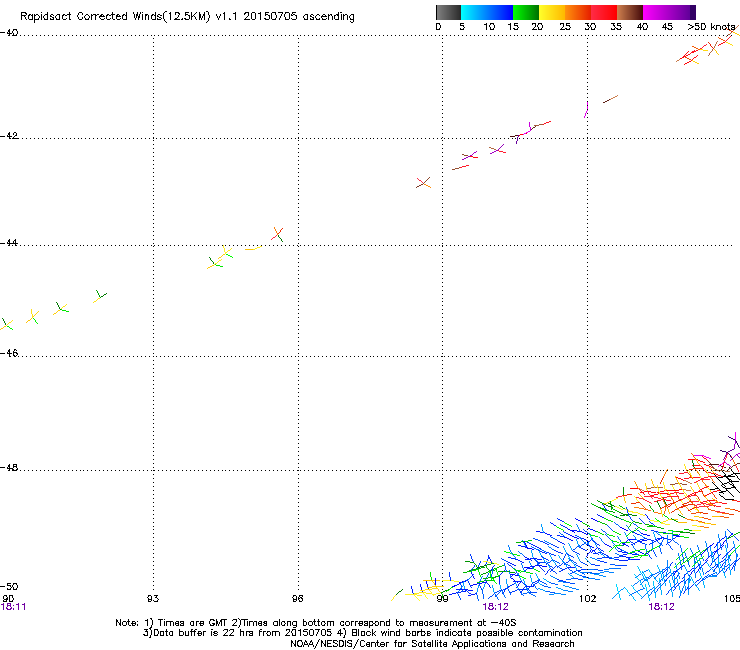Screen dimensions: 740x650
Task: Click the '18:12' time label right of 102
Action: click(x=661, y=607)
